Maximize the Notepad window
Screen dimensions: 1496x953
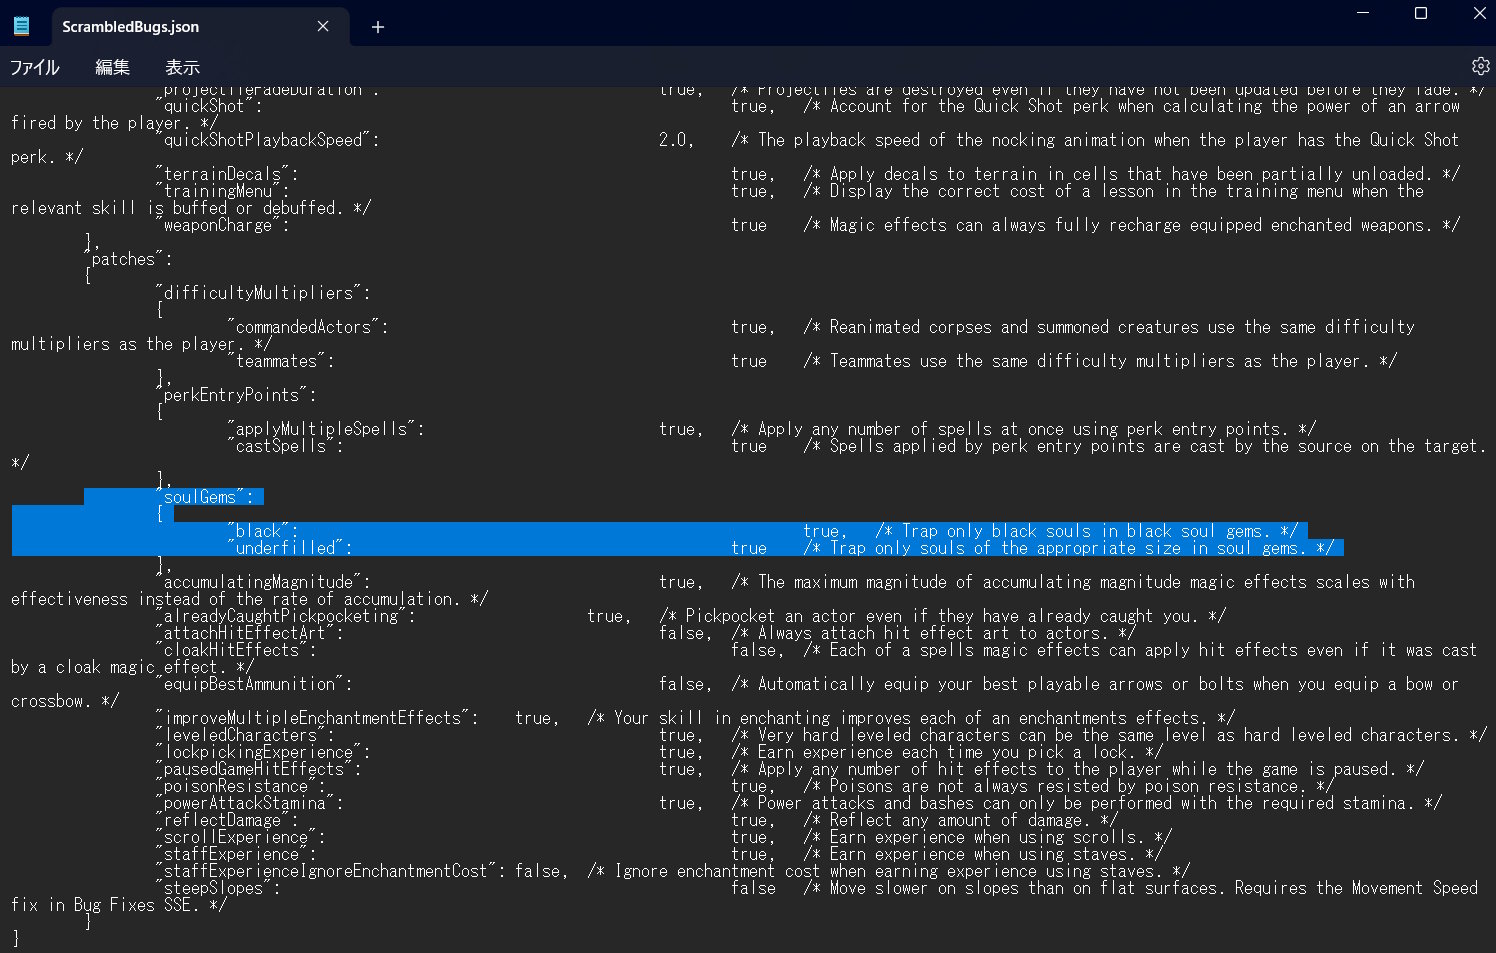pyautogui.click(x=1421, y=13)
